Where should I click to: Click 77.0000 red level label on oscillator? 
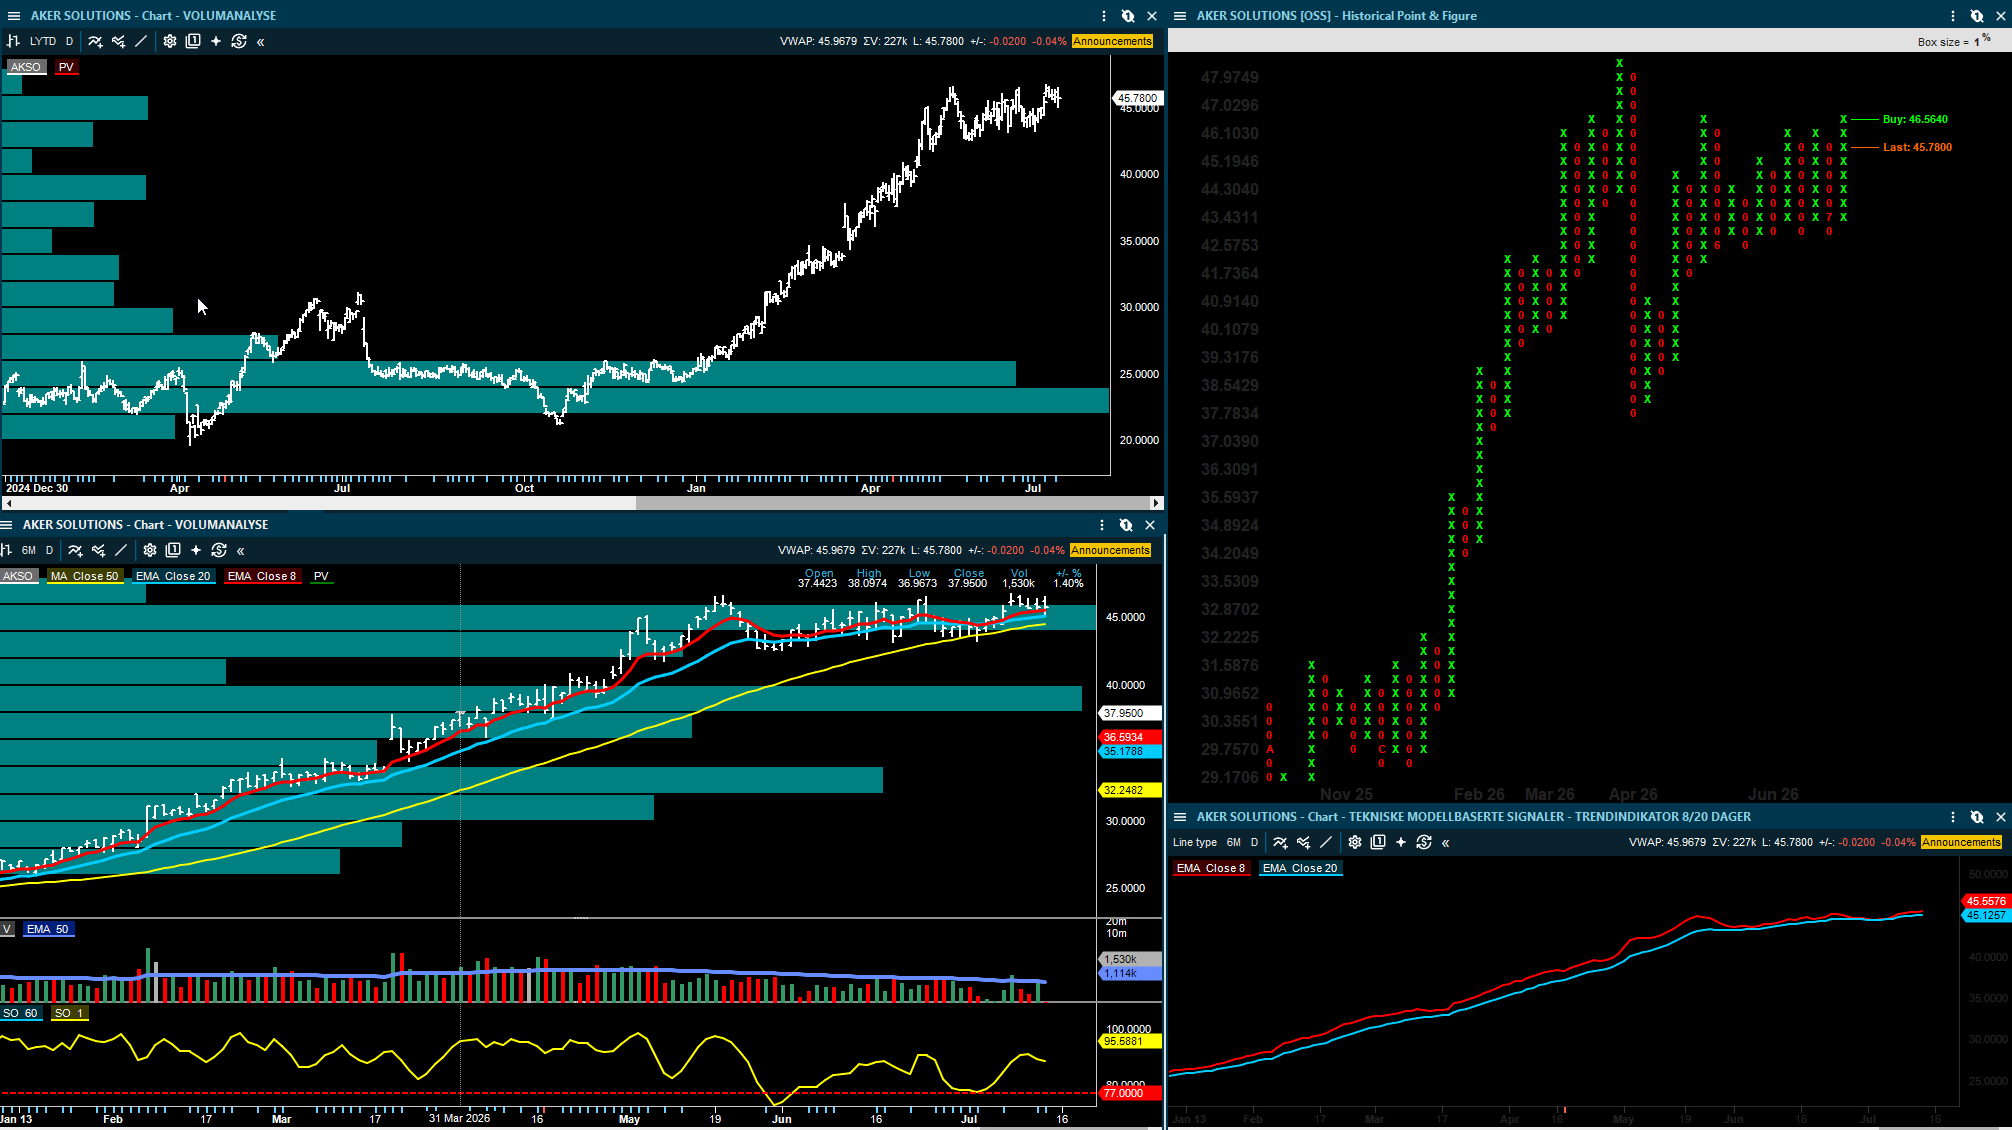(1130, 1093)
